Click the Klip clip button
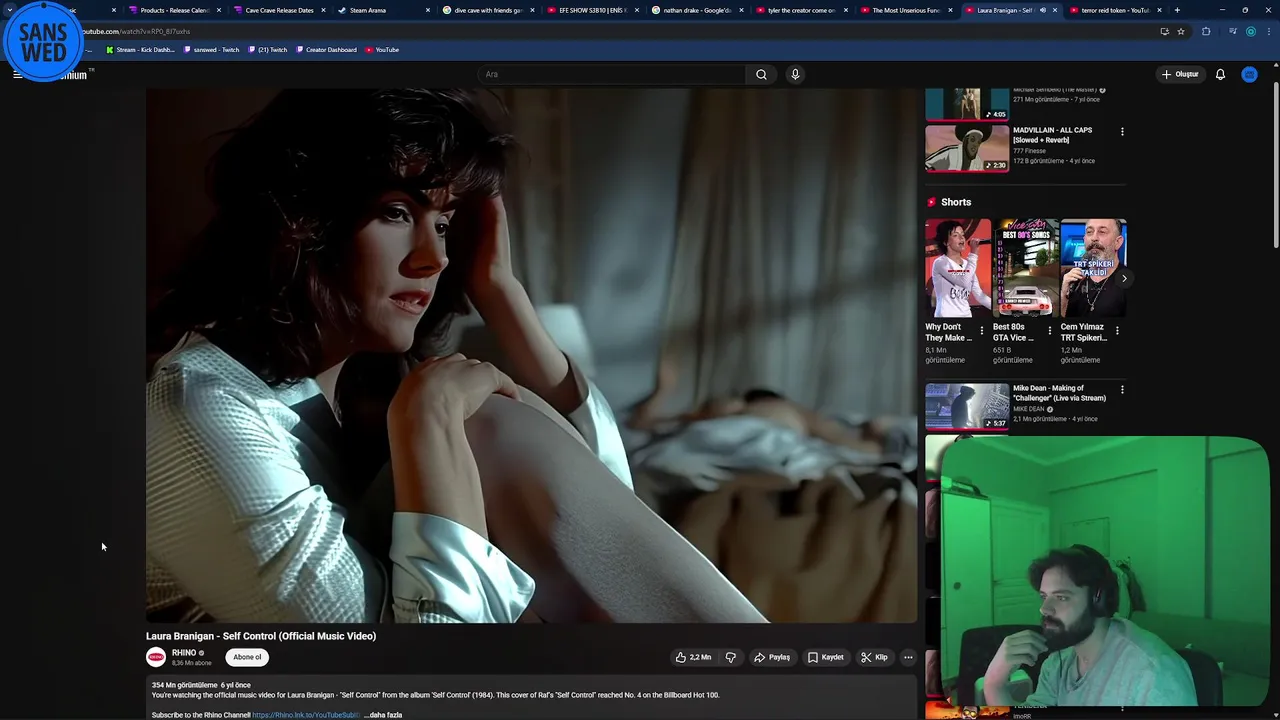This screenshot has height=720, width=1280. [874, 657]
